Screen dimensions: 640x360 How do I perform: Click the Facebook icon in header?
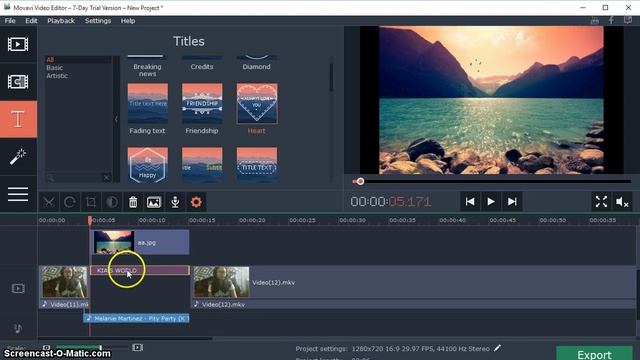(x=611, y=20)
